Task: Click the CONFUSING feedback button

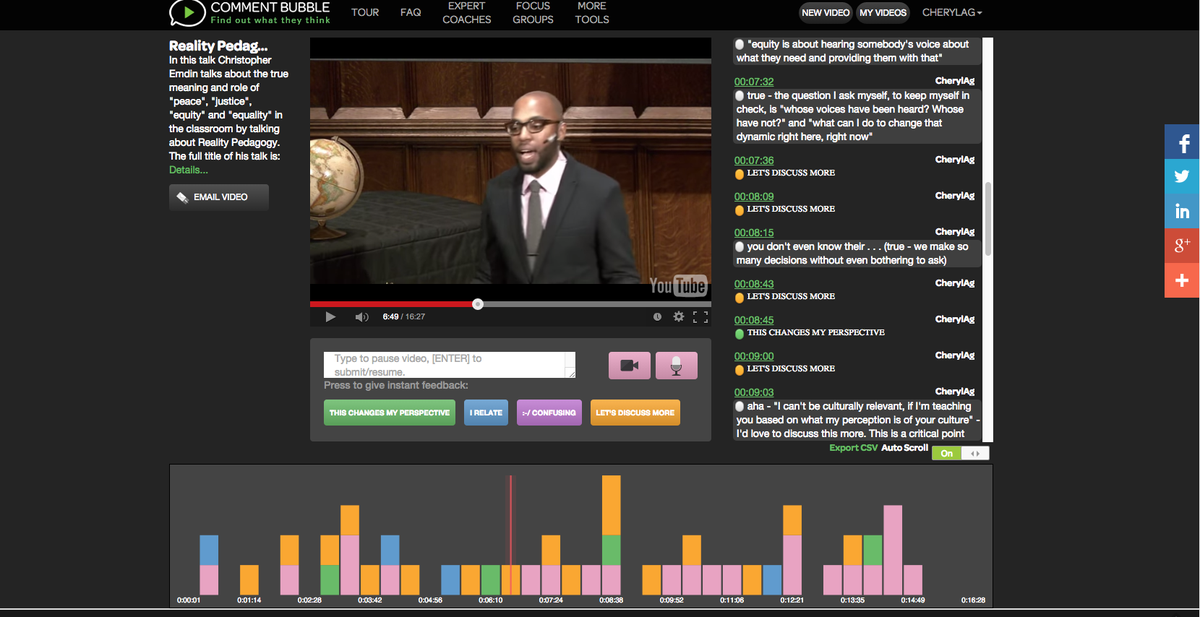Action: tap(548, 412)
